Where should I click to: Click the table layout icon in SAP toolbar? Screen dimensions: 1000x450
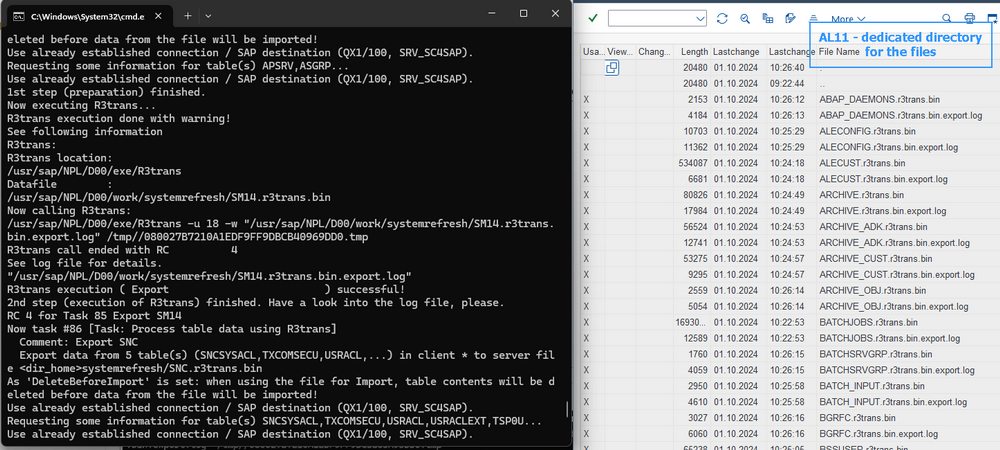pos(768,18)
